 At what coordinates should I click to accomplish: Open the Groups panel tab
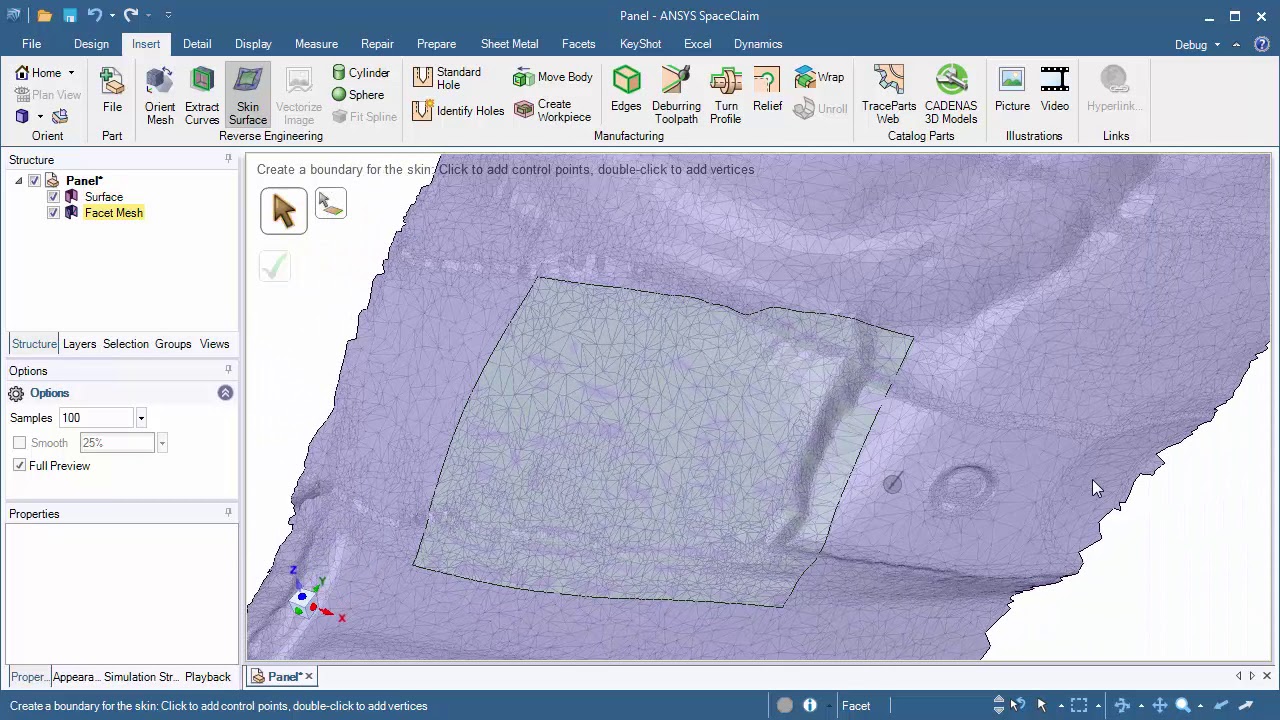(x=173, y=344)
